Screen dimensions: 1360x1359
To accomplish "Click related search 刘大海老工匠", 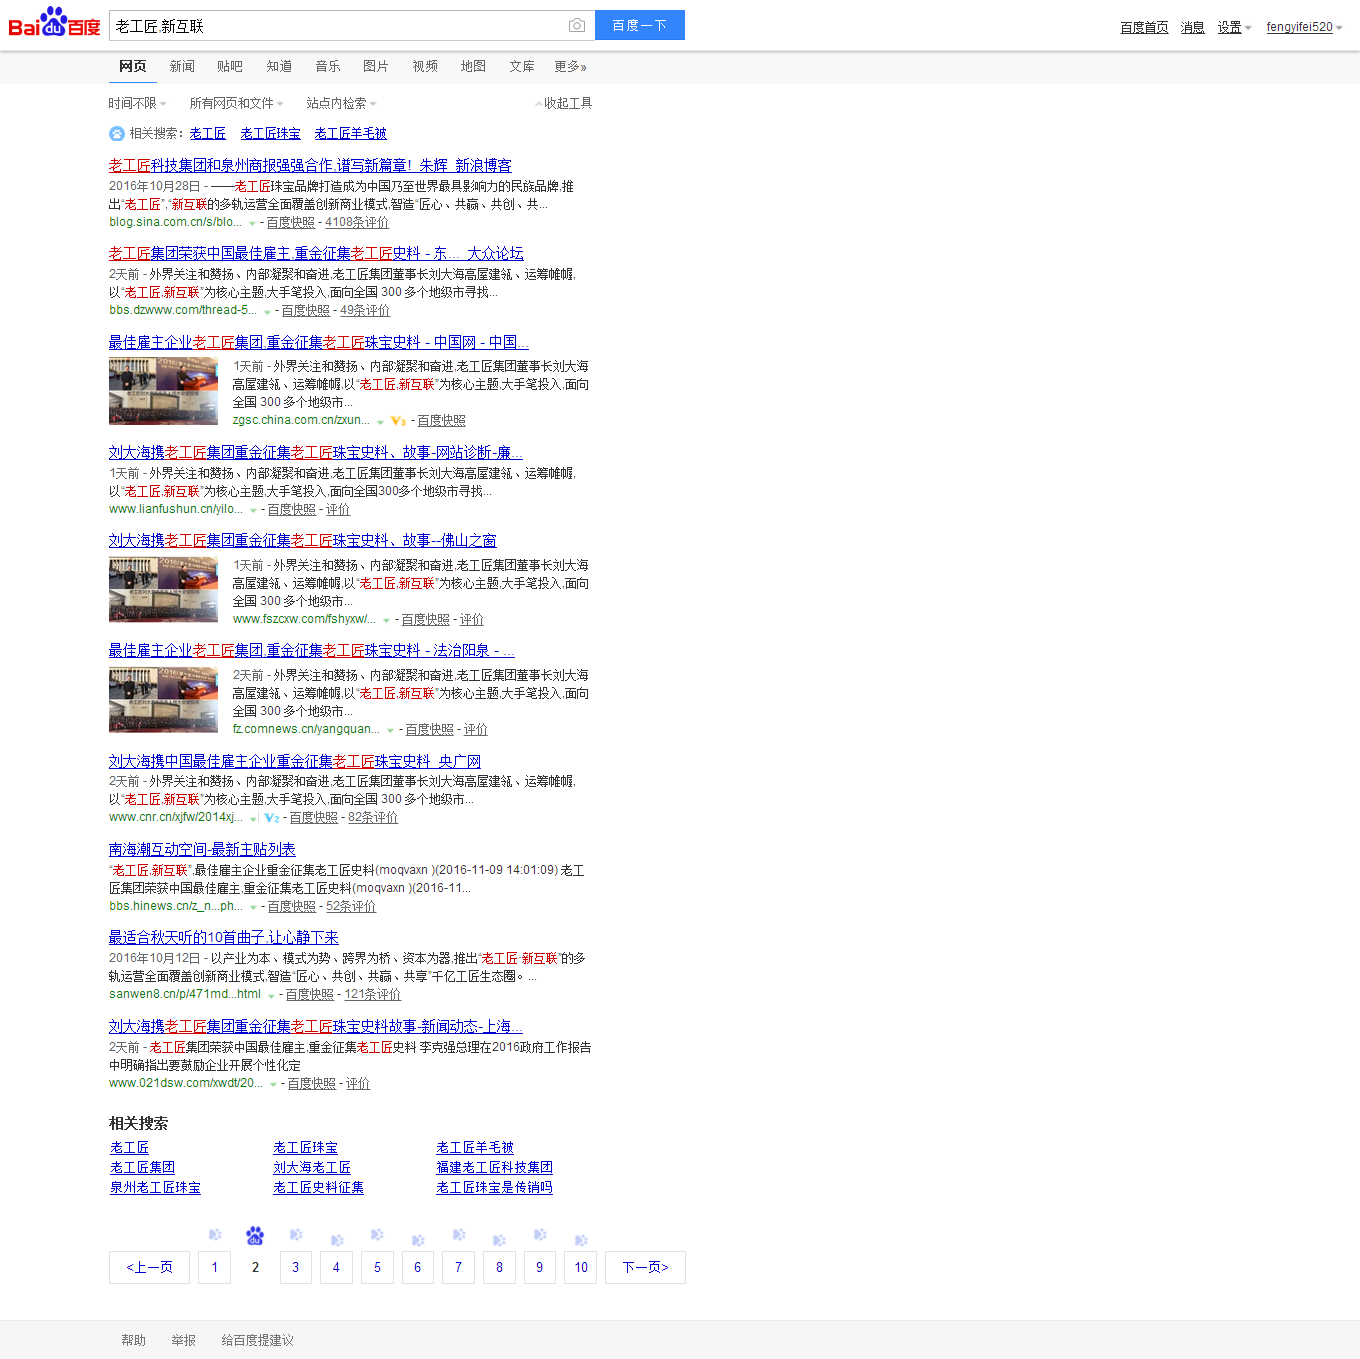I will pos(312,1168).
